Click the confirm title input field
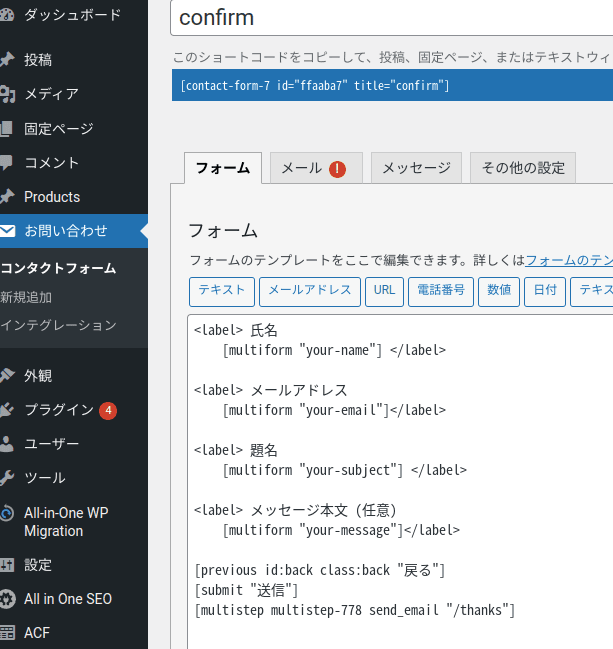This screenshot has height=649, width=613. 392,18
